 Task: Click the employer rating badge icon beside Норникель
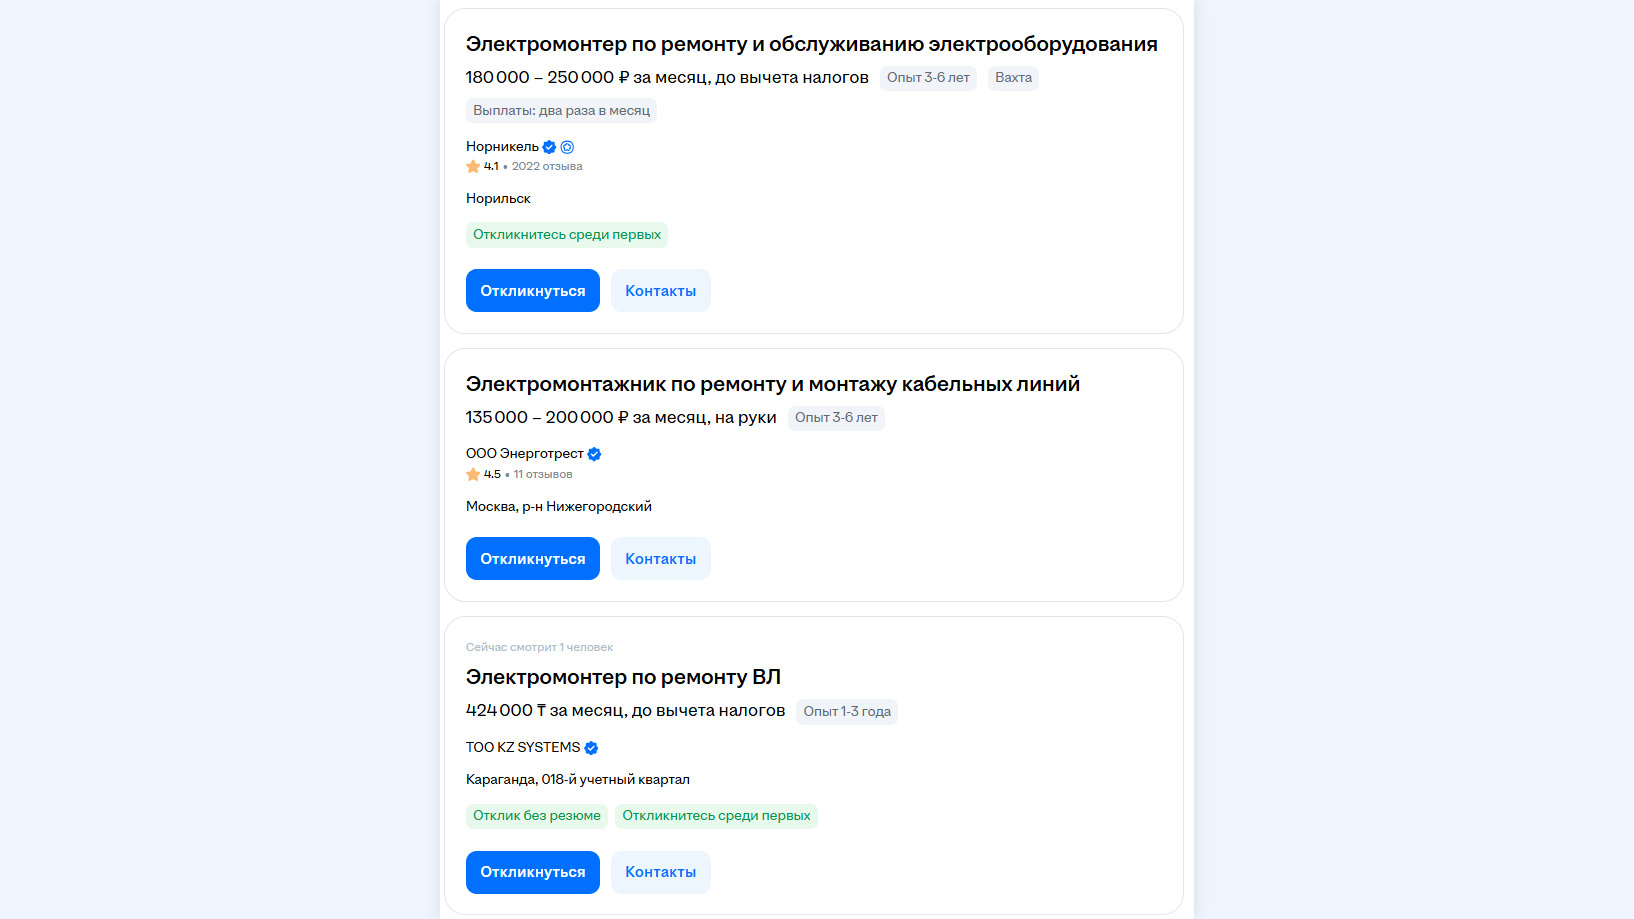pos(567,147)
